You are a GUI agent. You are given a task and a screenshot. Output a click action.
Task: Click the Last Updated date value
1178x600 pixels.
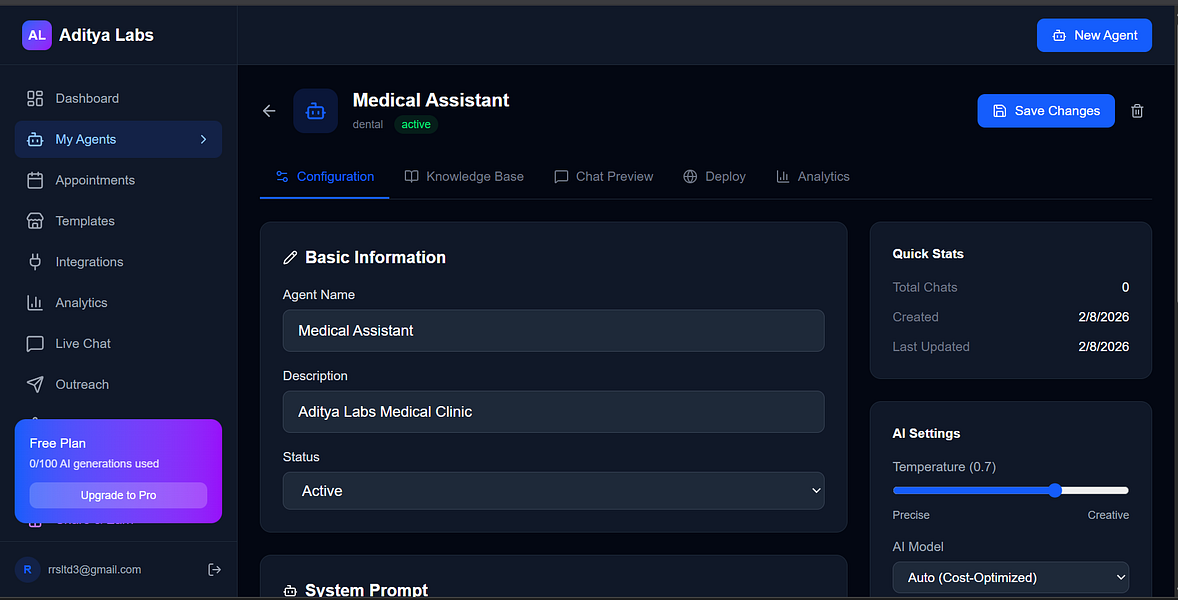[1104, 347]
